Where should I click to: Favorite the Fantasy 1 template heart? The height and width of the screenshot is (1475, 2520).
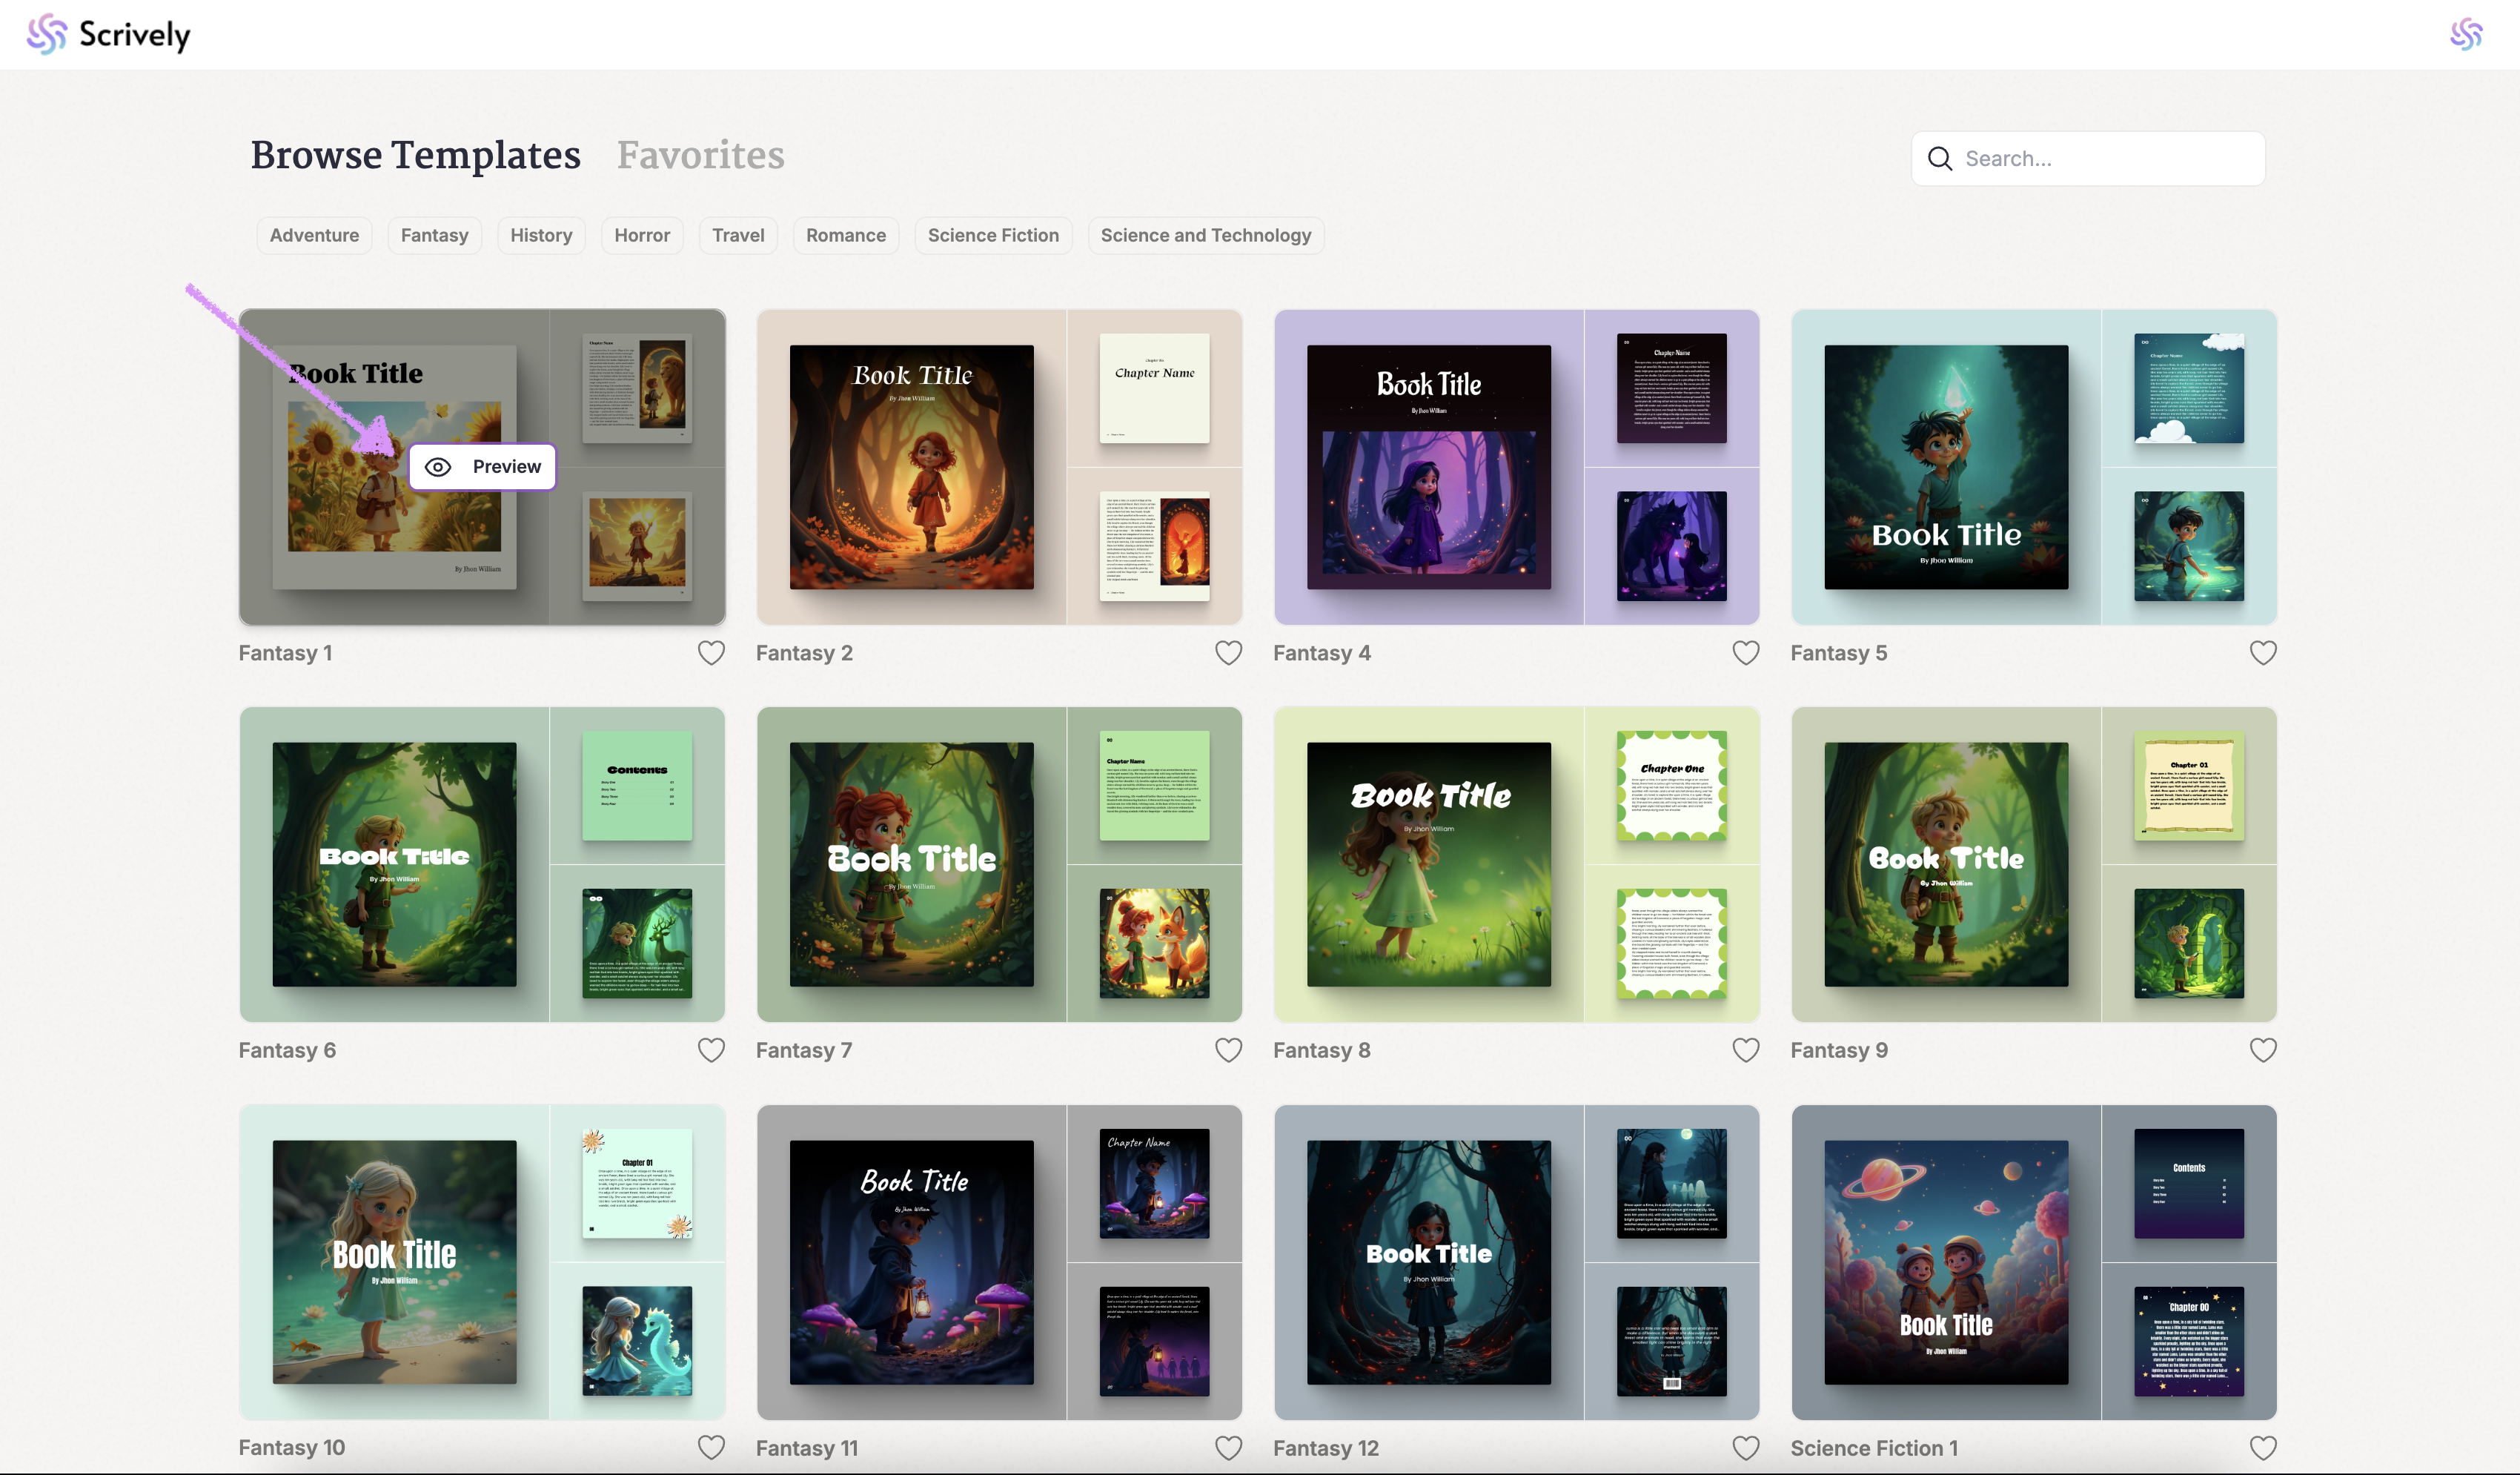coord(711,653)
